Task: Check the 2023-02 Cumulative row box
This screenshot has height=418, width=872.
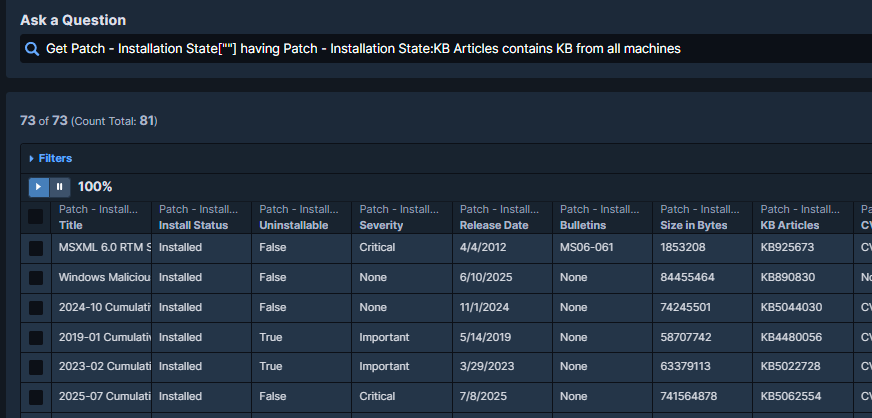Action: 36,367
